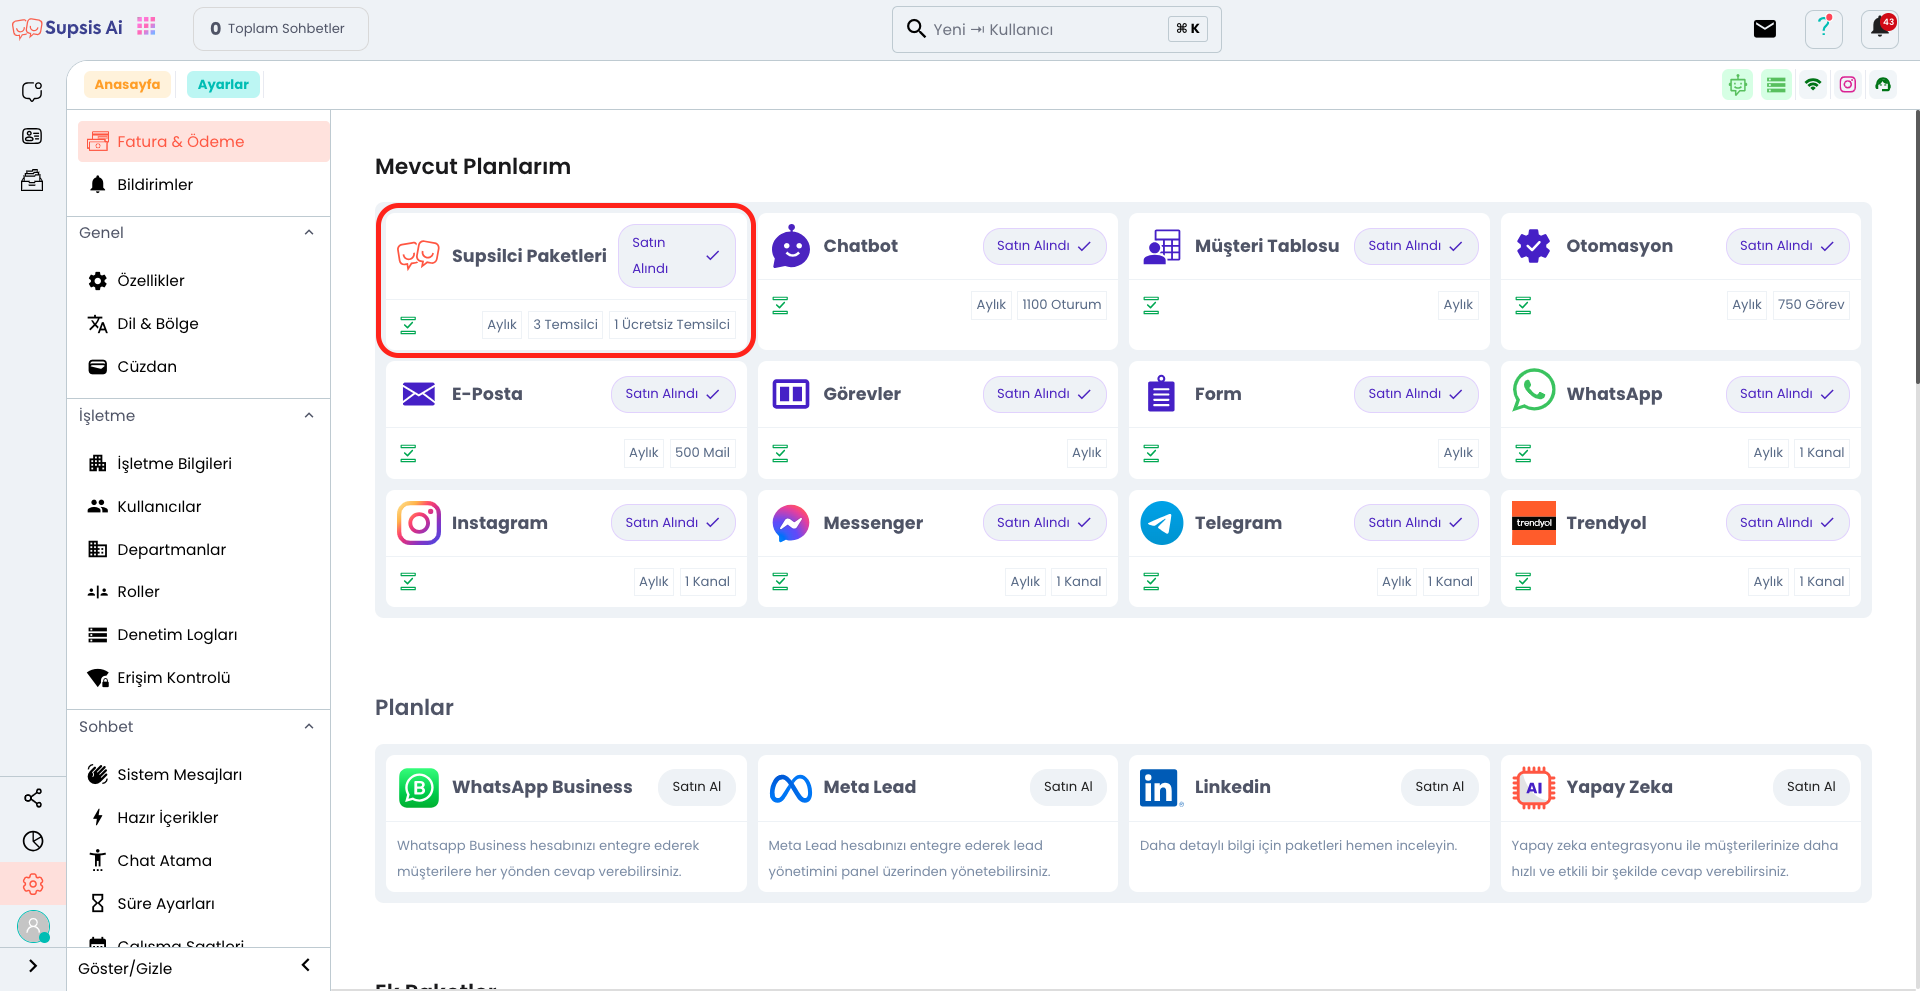The width and height of the screenshot is (1920, 991).
Task: Click the Messenger logo icon
Action: [x=790, y=523]
